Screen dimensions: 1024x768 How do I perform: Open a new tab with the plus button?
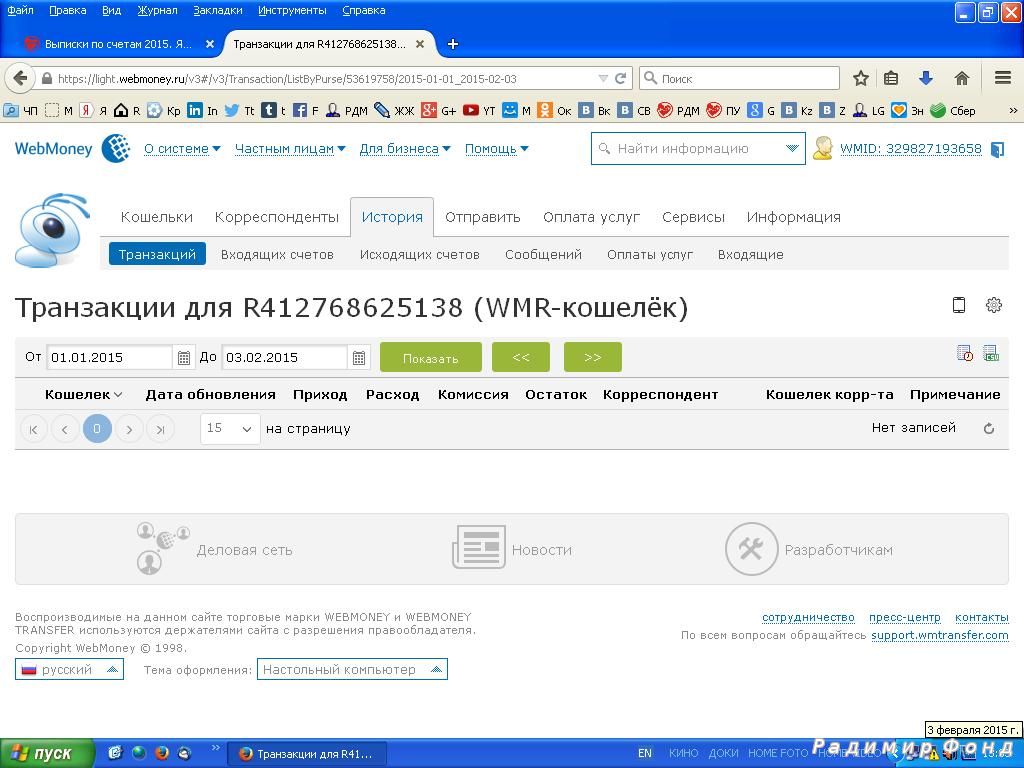453,44
